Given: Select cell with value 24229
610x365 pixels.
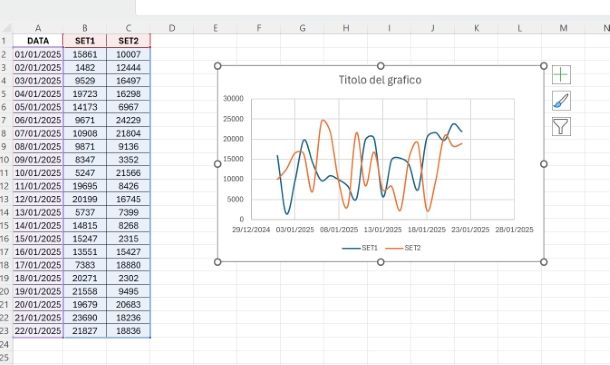Looking at the screenshot, I should (128, 120).
